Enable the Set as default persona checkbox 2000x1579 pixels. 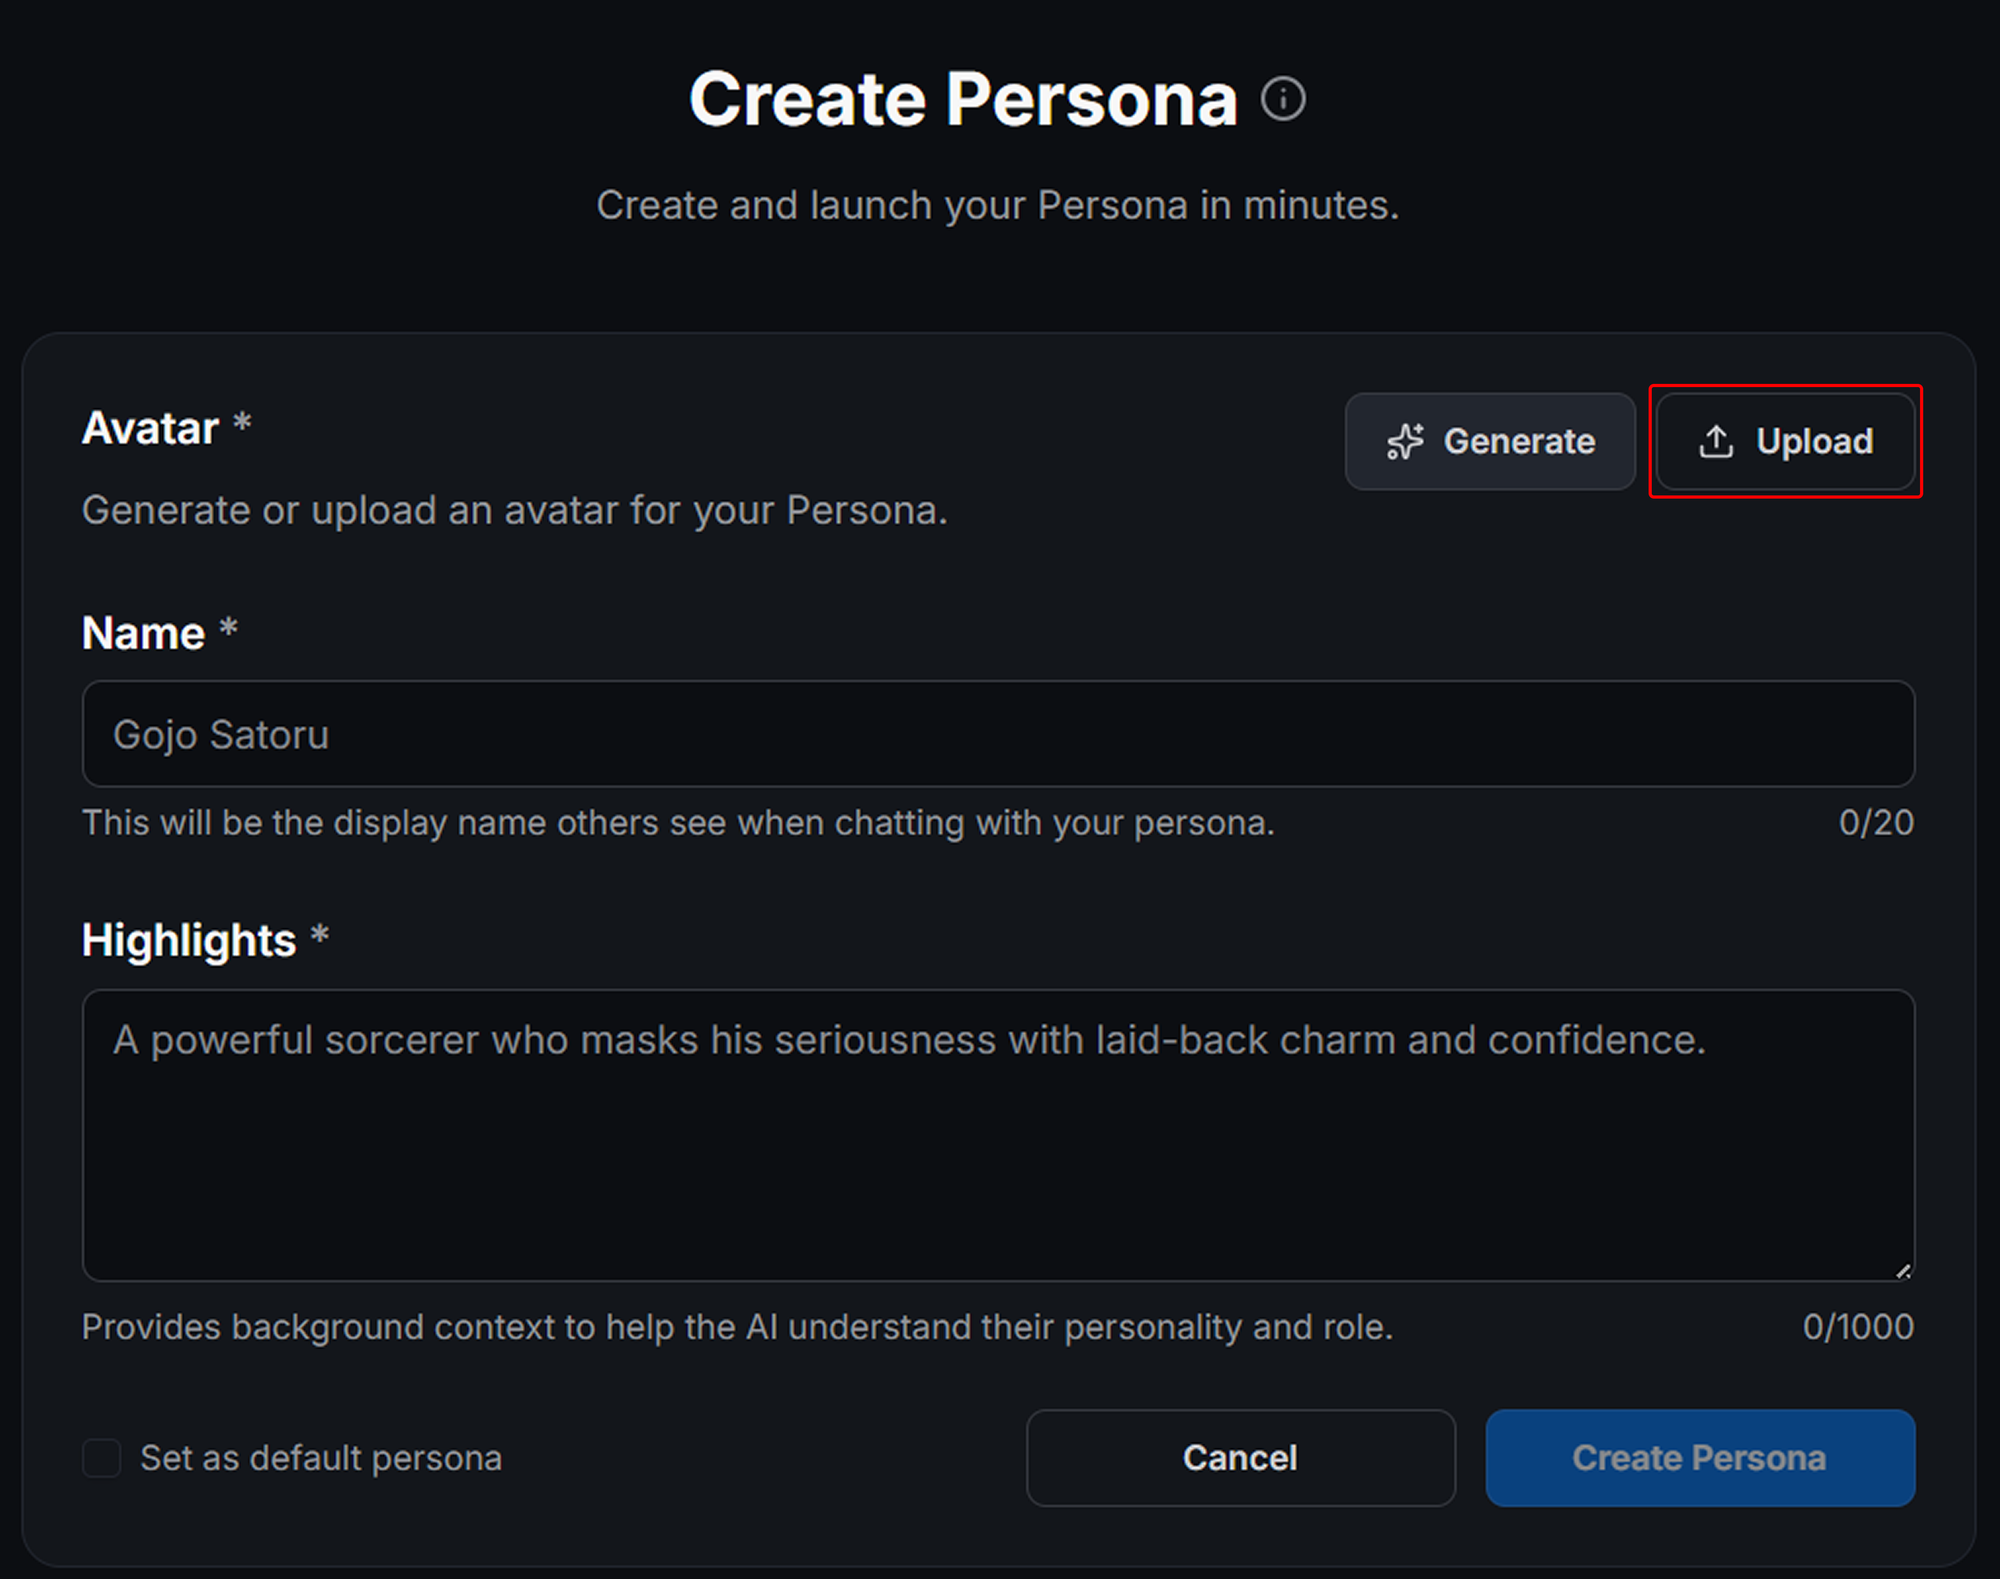click(x=102, y=1458)
